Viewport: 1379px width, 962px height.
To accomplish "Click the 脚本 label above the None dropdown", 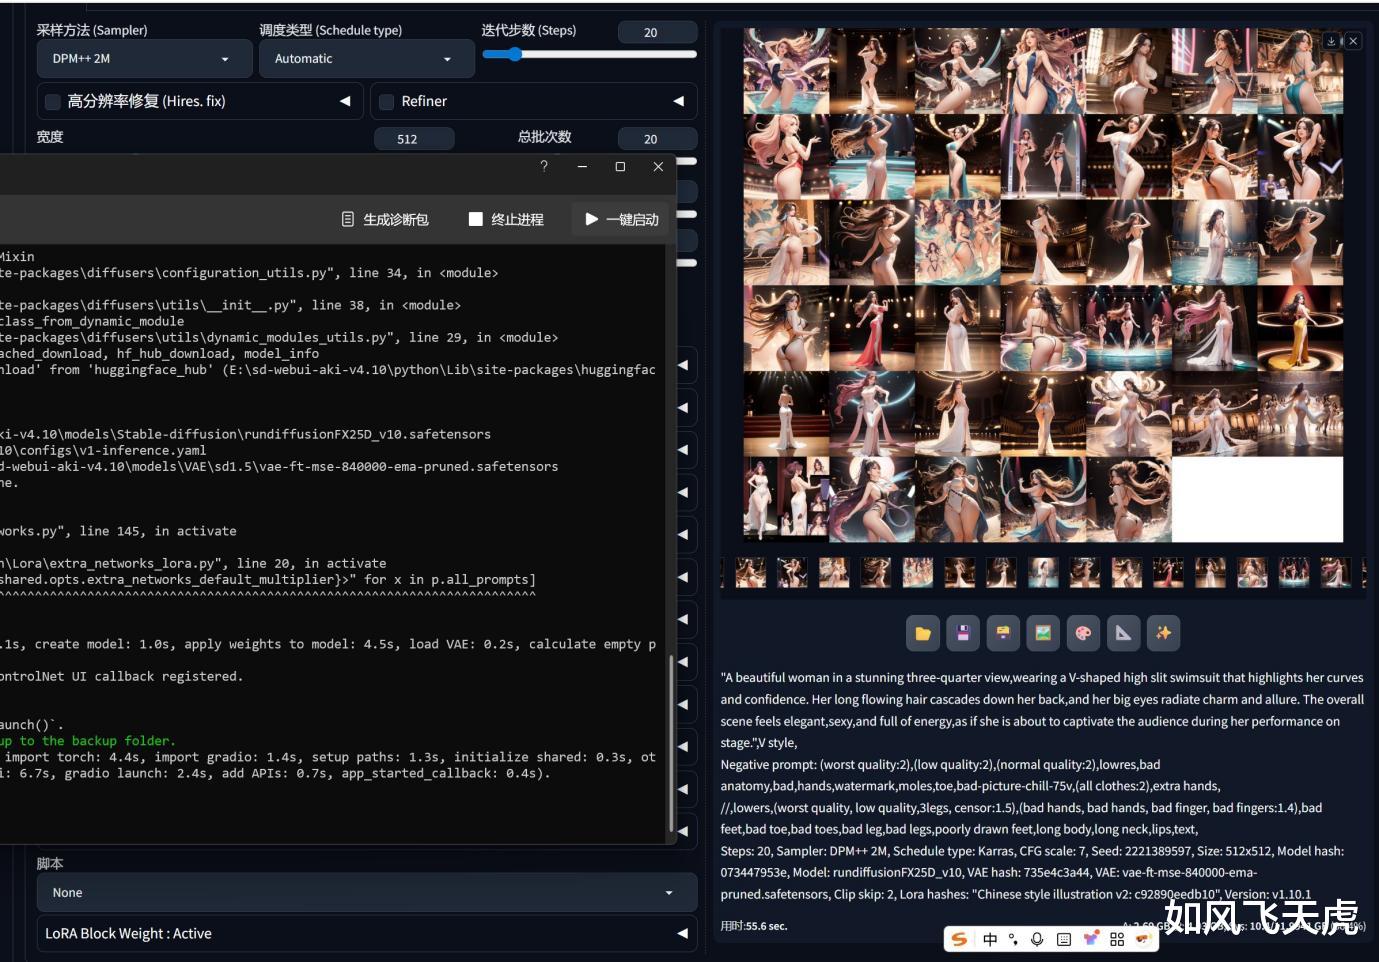I will [x=50, y=863].
